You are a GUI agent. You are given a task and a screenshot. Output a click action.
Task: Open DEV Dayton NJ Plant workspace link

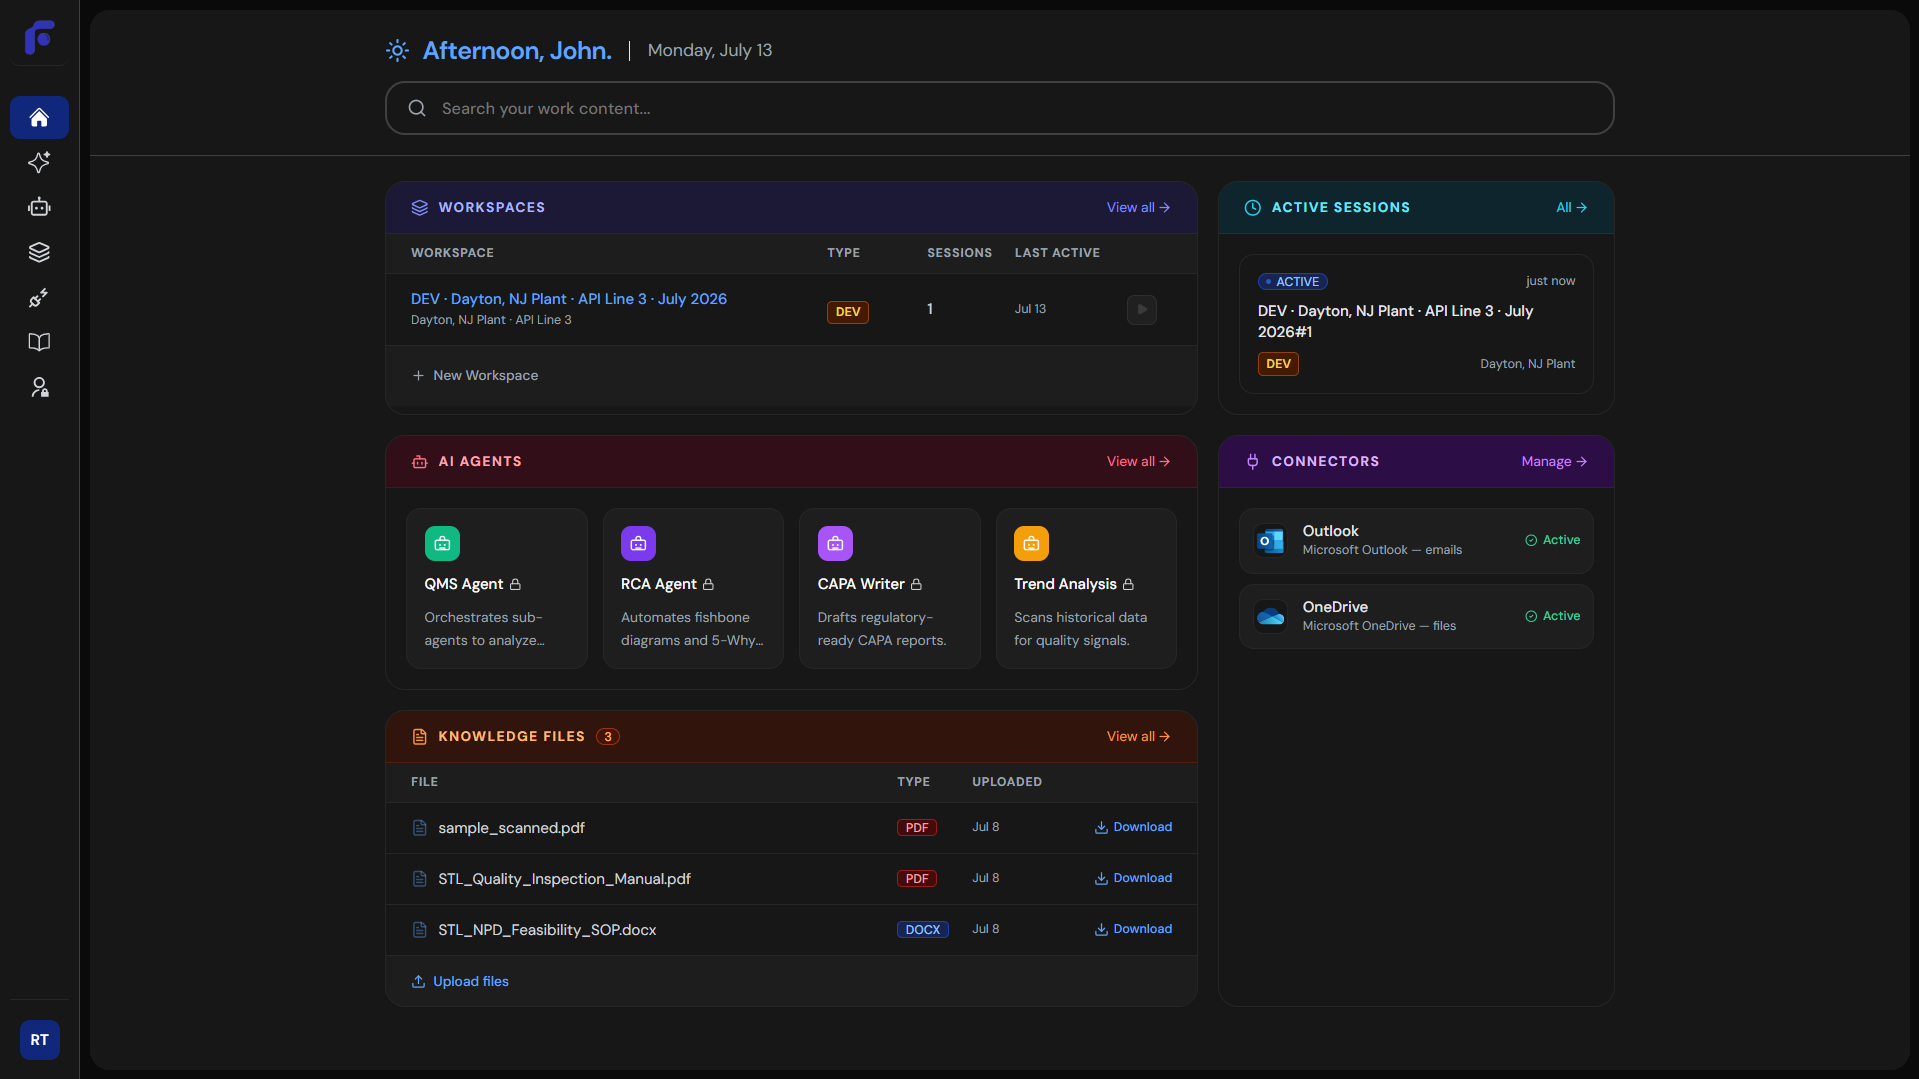tap(569, 299)
